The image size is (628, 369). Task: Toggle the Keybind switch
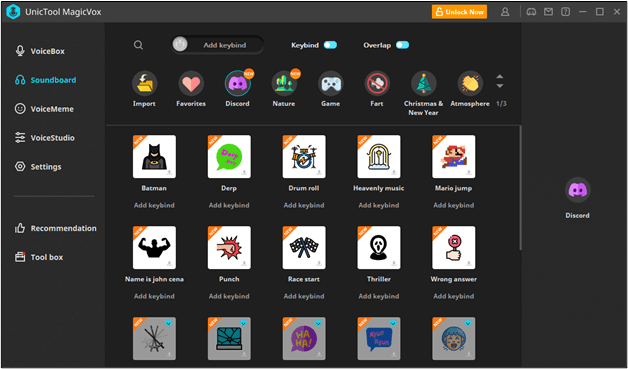(x=330, y=45)
